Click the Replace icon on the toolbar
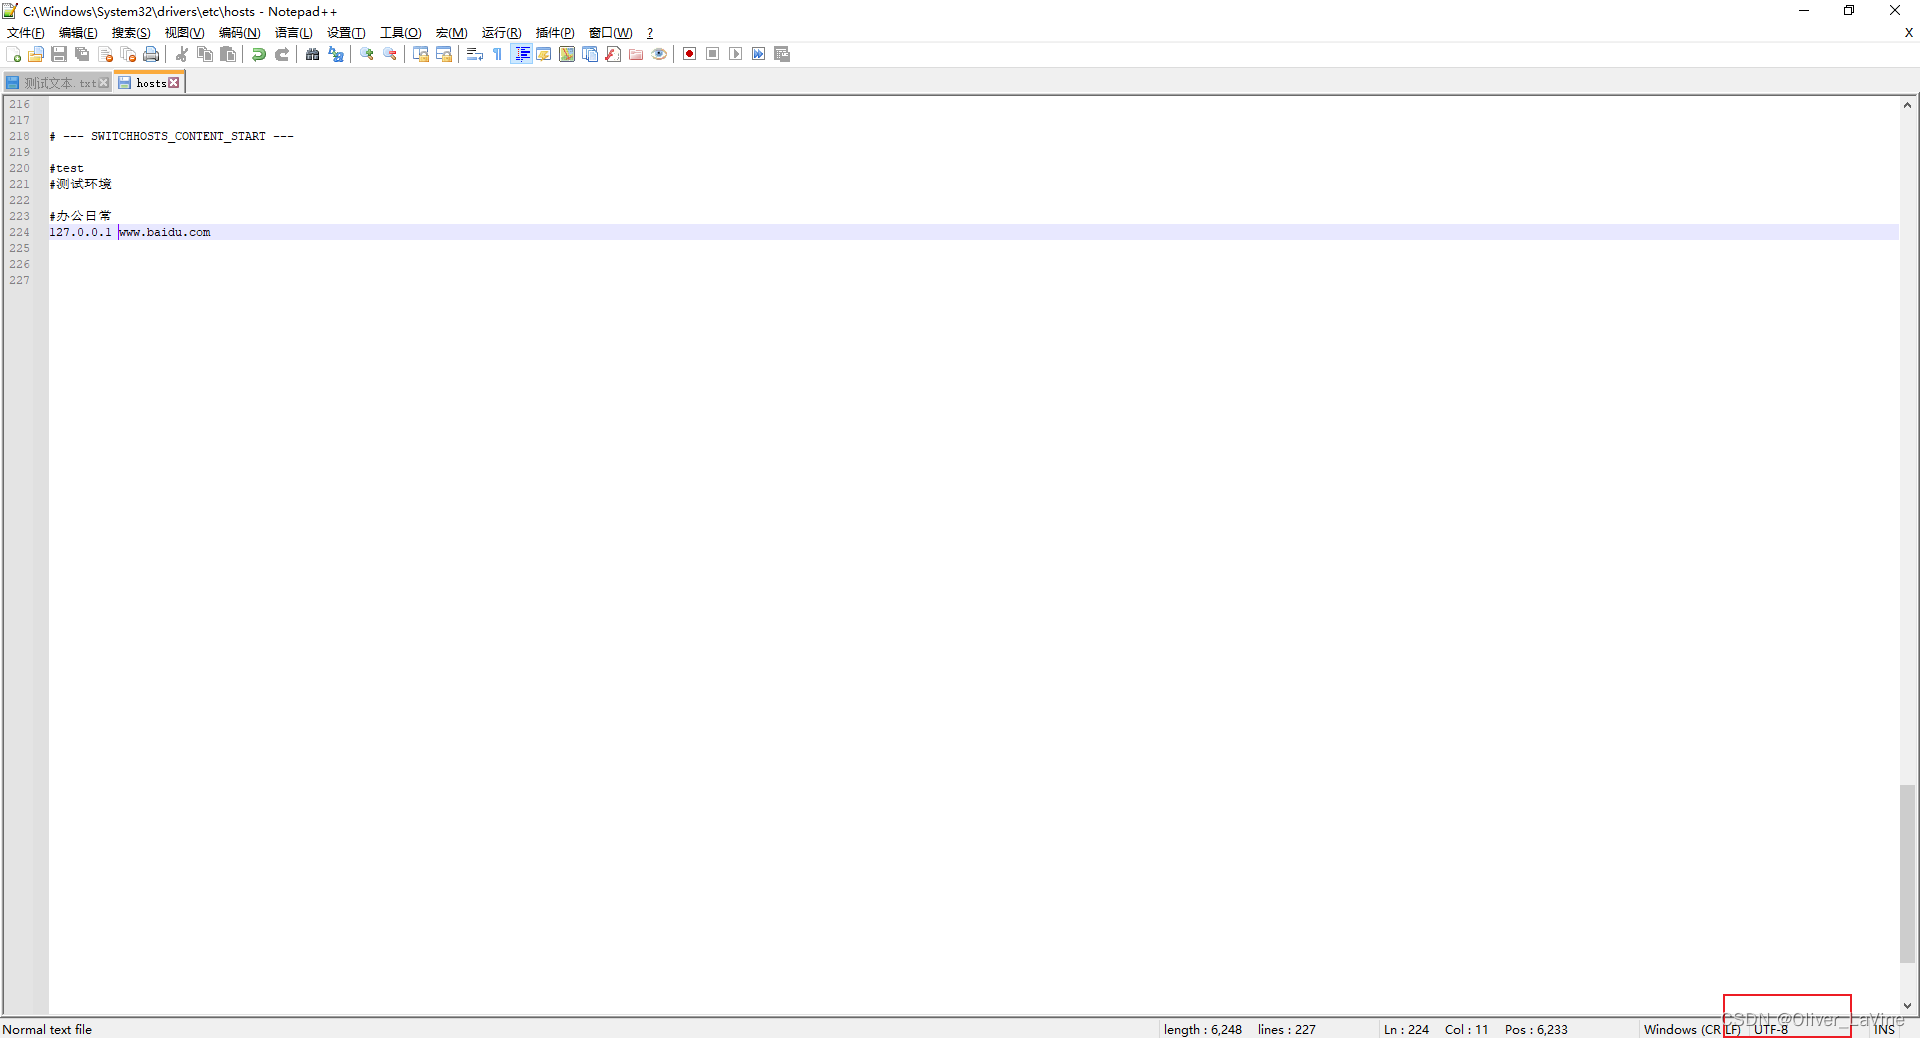This screenshot has width=1920, height=1038. (336, 54)
